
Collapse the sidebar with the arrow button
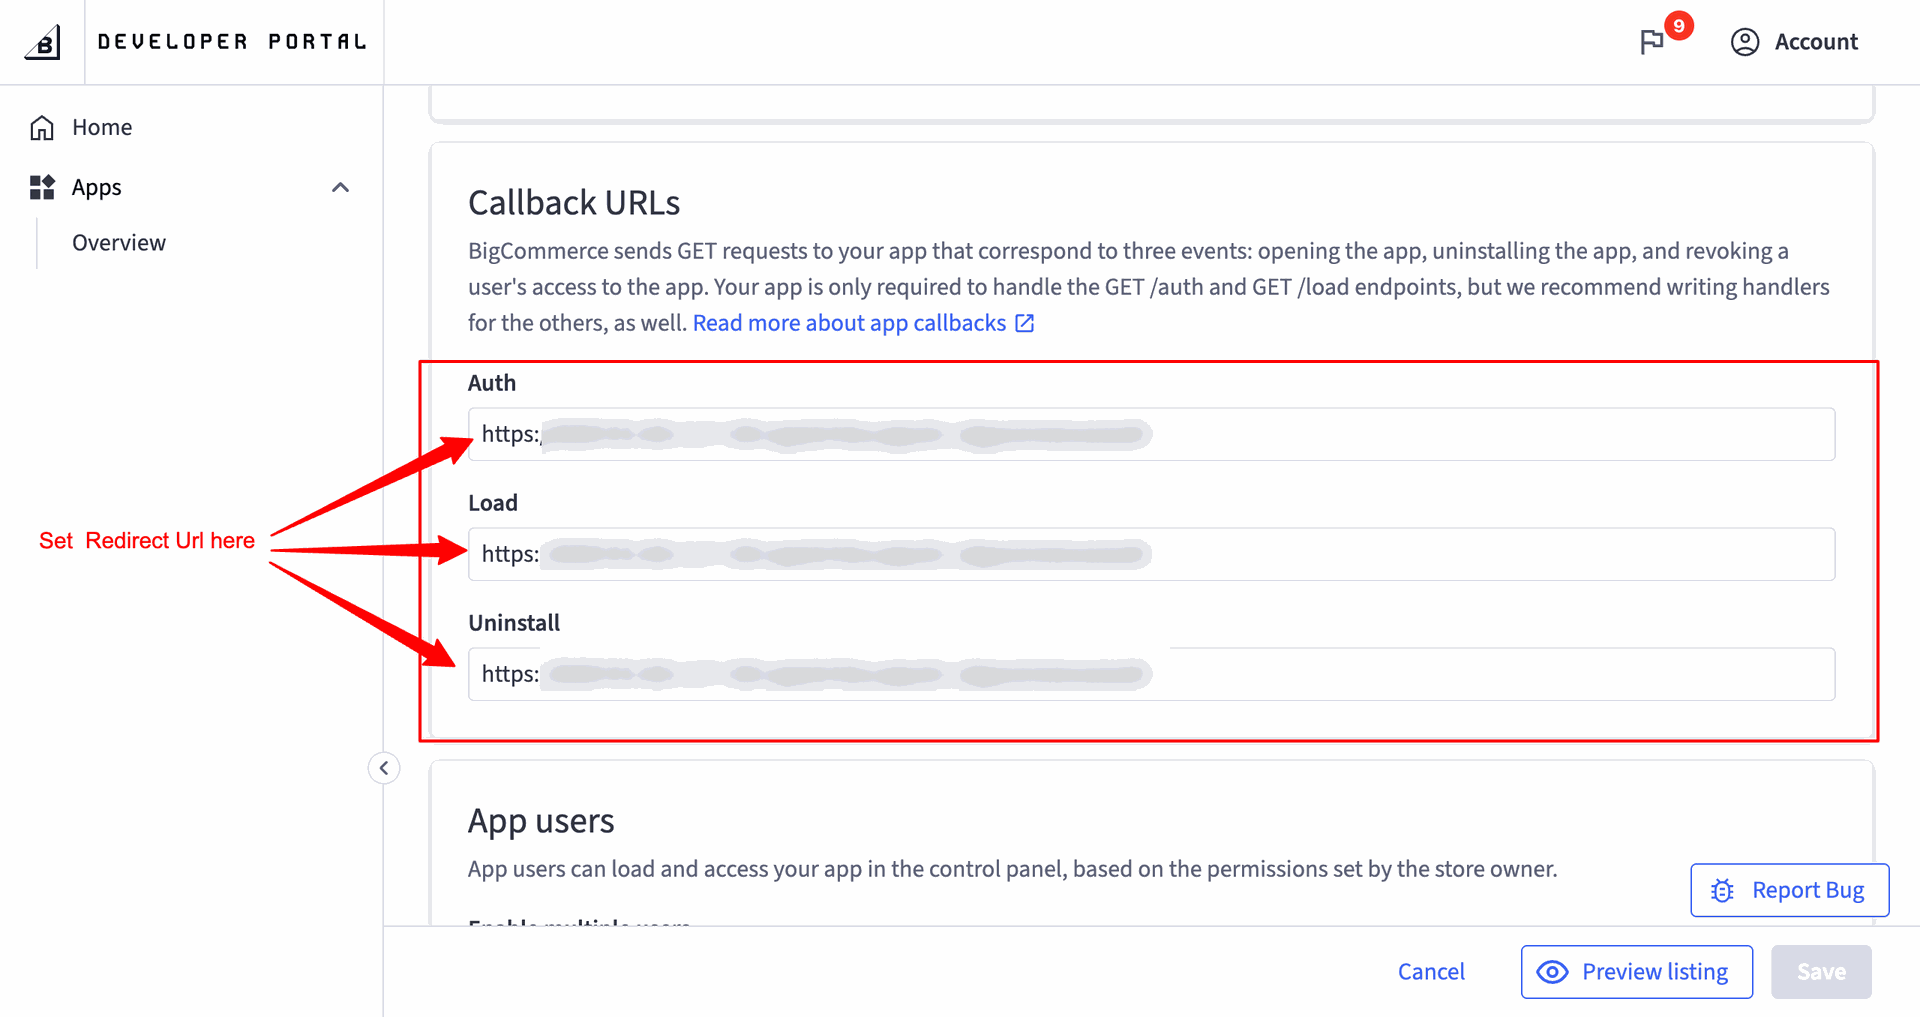[x=384, y=768]
